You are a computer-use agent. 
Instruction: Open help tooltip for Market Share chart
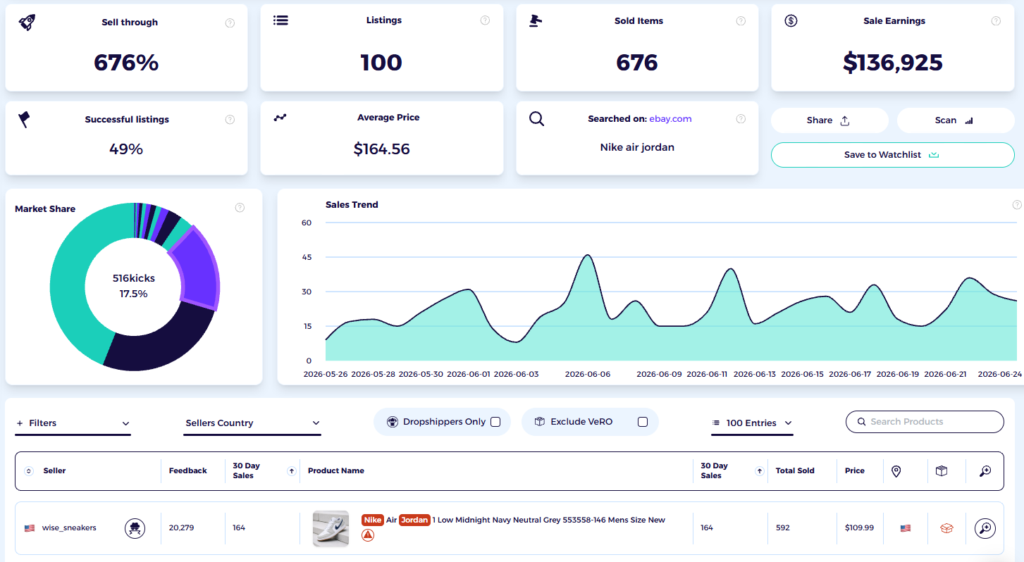(240, 208)
